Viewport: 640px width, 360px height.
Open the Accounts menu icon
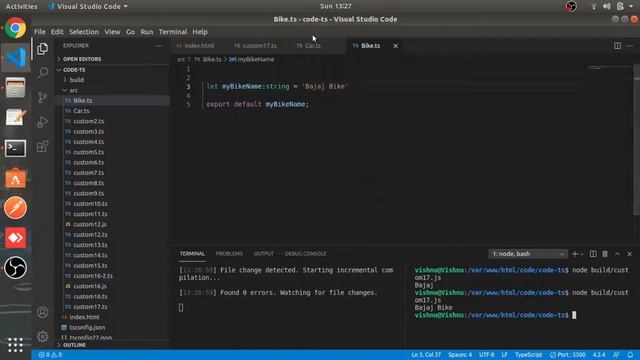pyautogui.click(x=42, y=312)
